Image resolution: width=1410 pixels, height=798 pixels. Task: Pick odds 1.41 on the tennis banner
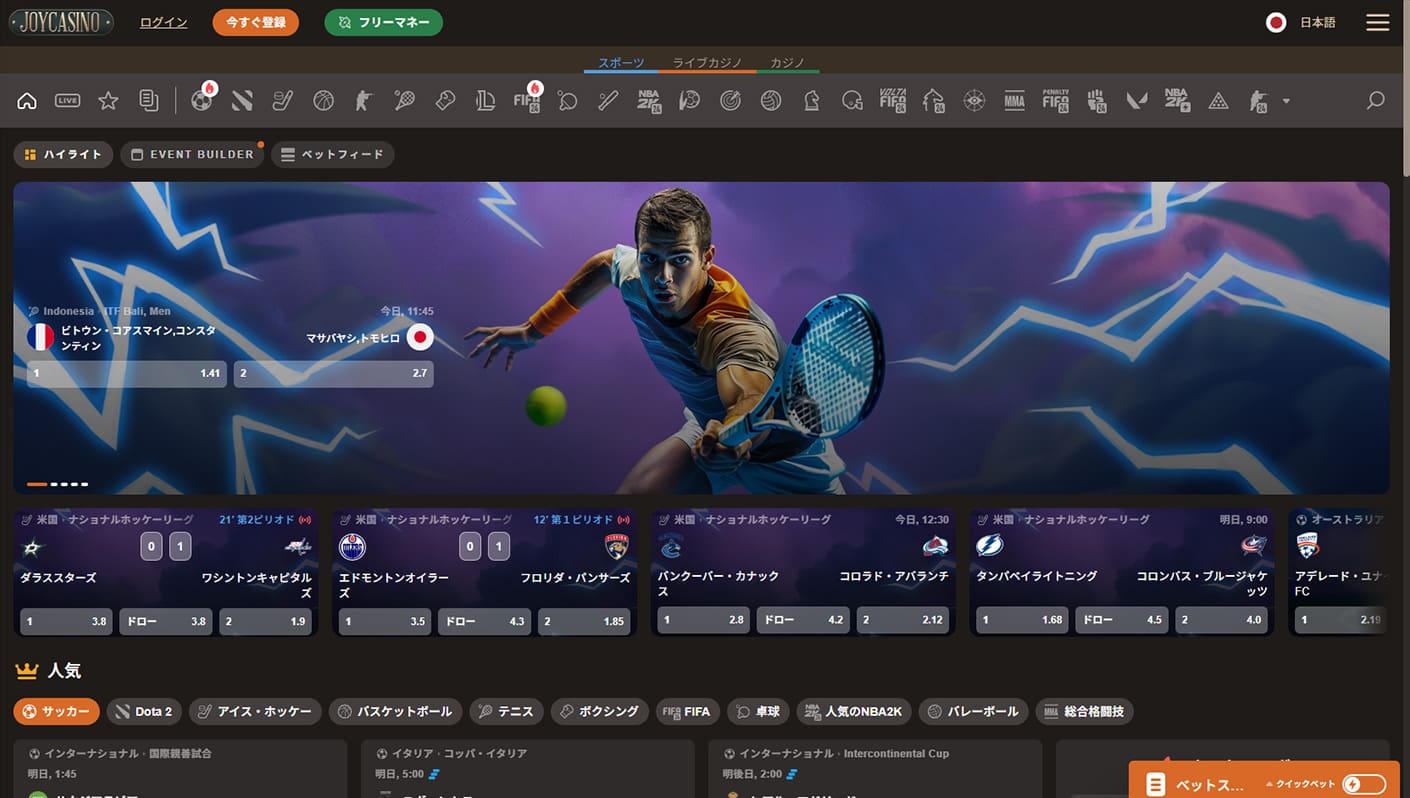point(126,373)
